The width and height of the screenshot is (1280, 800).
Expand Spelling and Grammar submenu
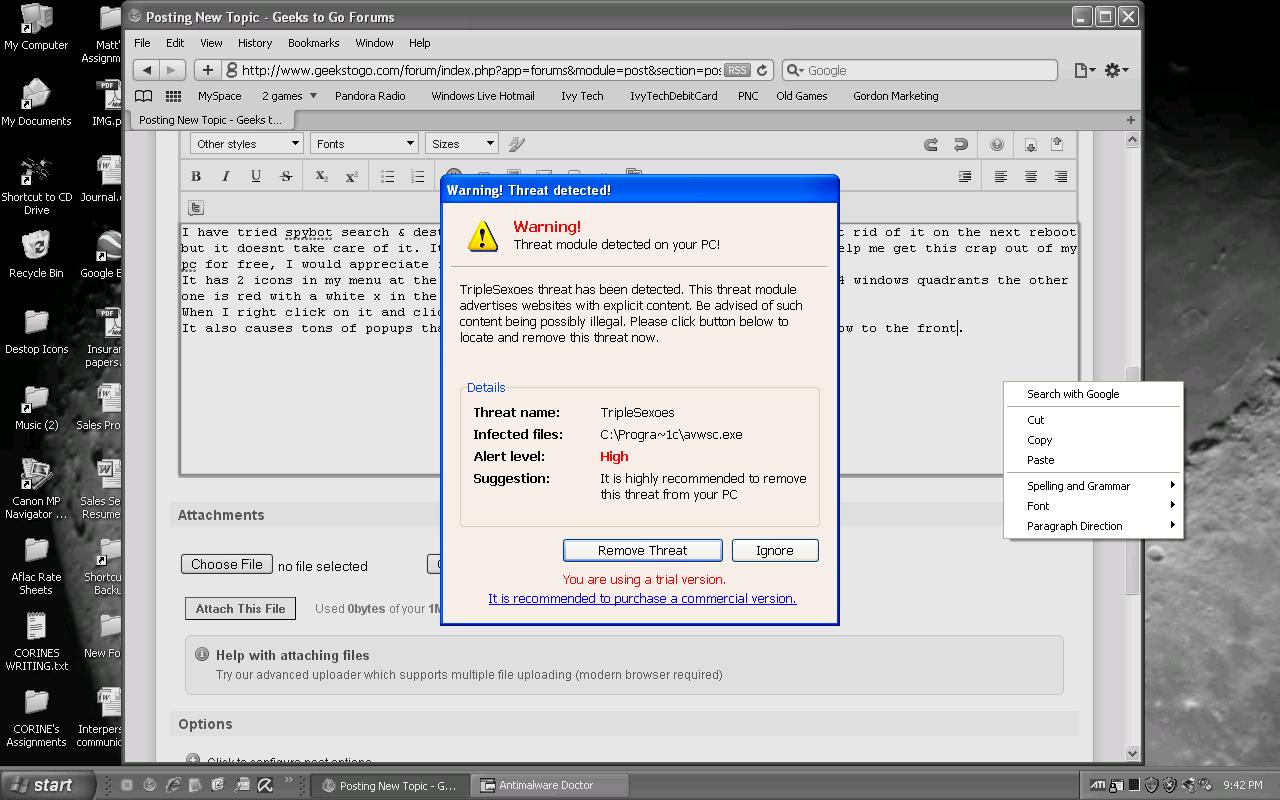(x=1093, y=486)
